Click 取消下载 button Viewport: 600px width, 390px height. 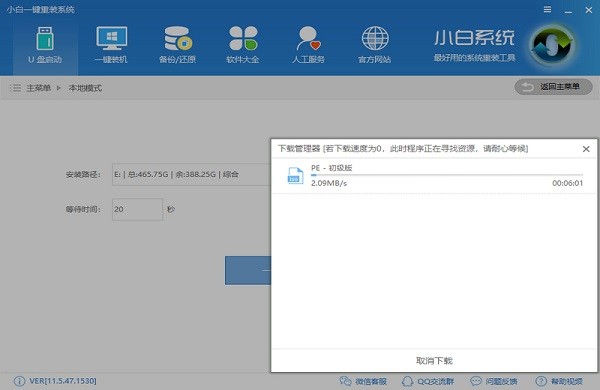pos(434,361)
